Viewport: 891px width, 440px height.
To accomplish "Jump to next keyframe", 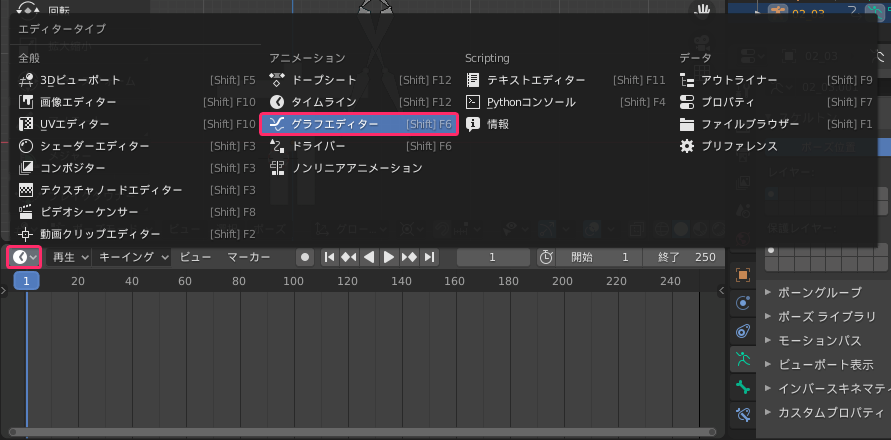I will click(x=409, y=258).
